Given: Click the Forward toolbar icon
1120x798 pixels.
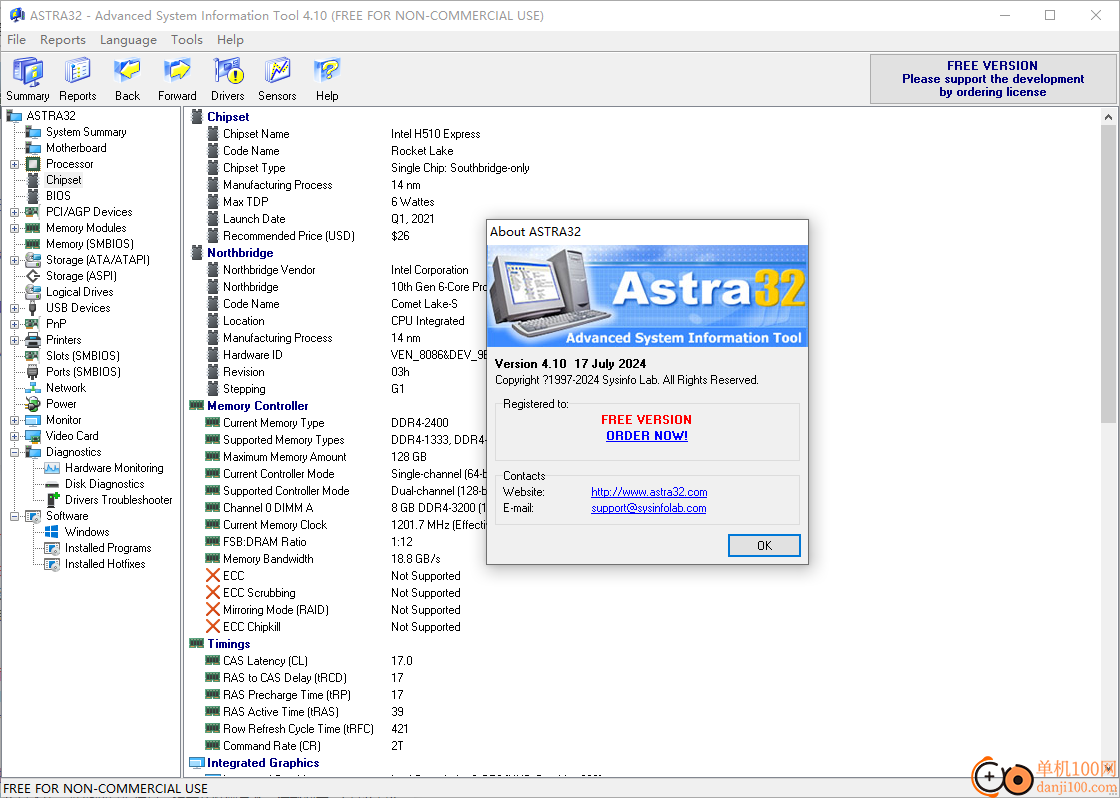Looking at the screenshot, I should [177, 80].
